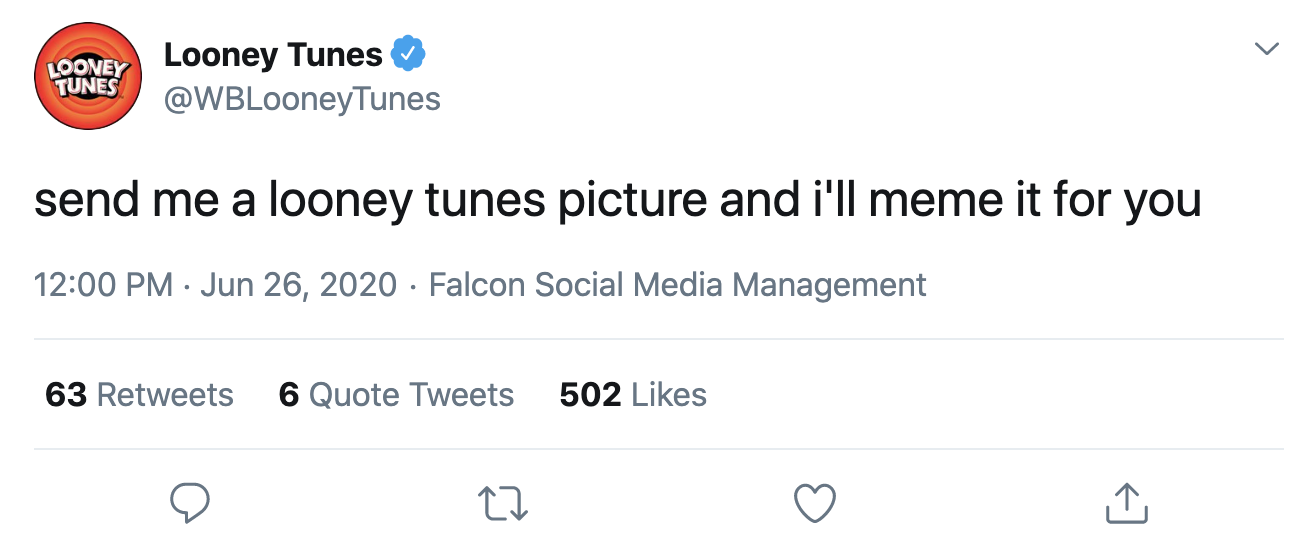Open the Looney Tunes display name

273,54
